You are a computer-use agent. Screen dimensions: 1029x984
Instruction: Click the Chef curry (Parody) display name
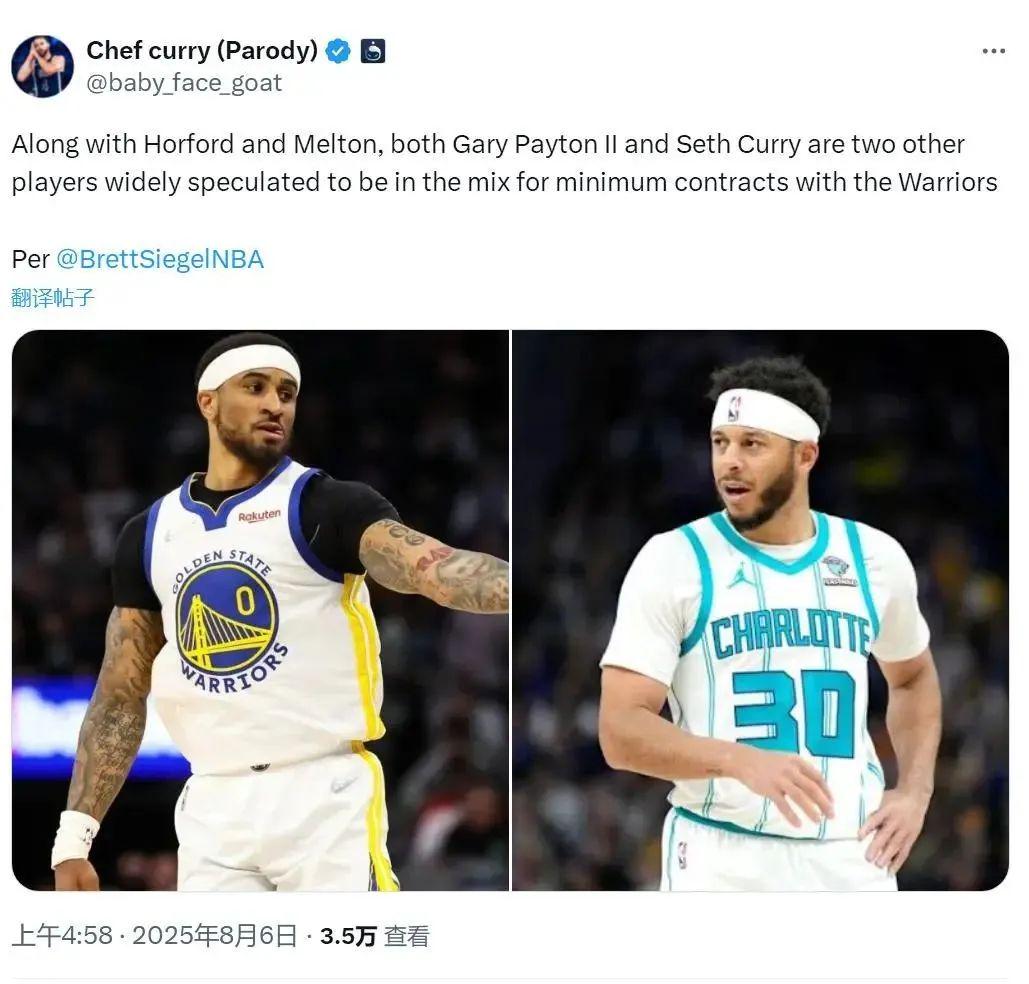202,51
